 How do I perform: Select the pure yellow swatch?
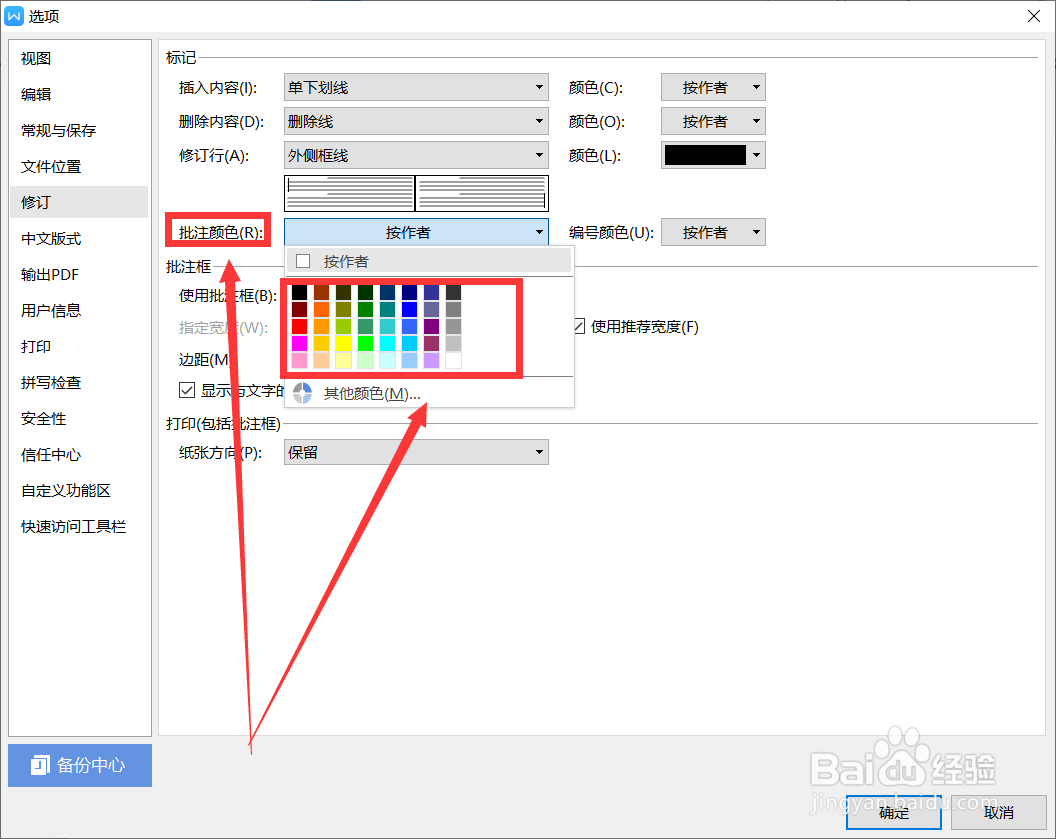tap(343, 343)
